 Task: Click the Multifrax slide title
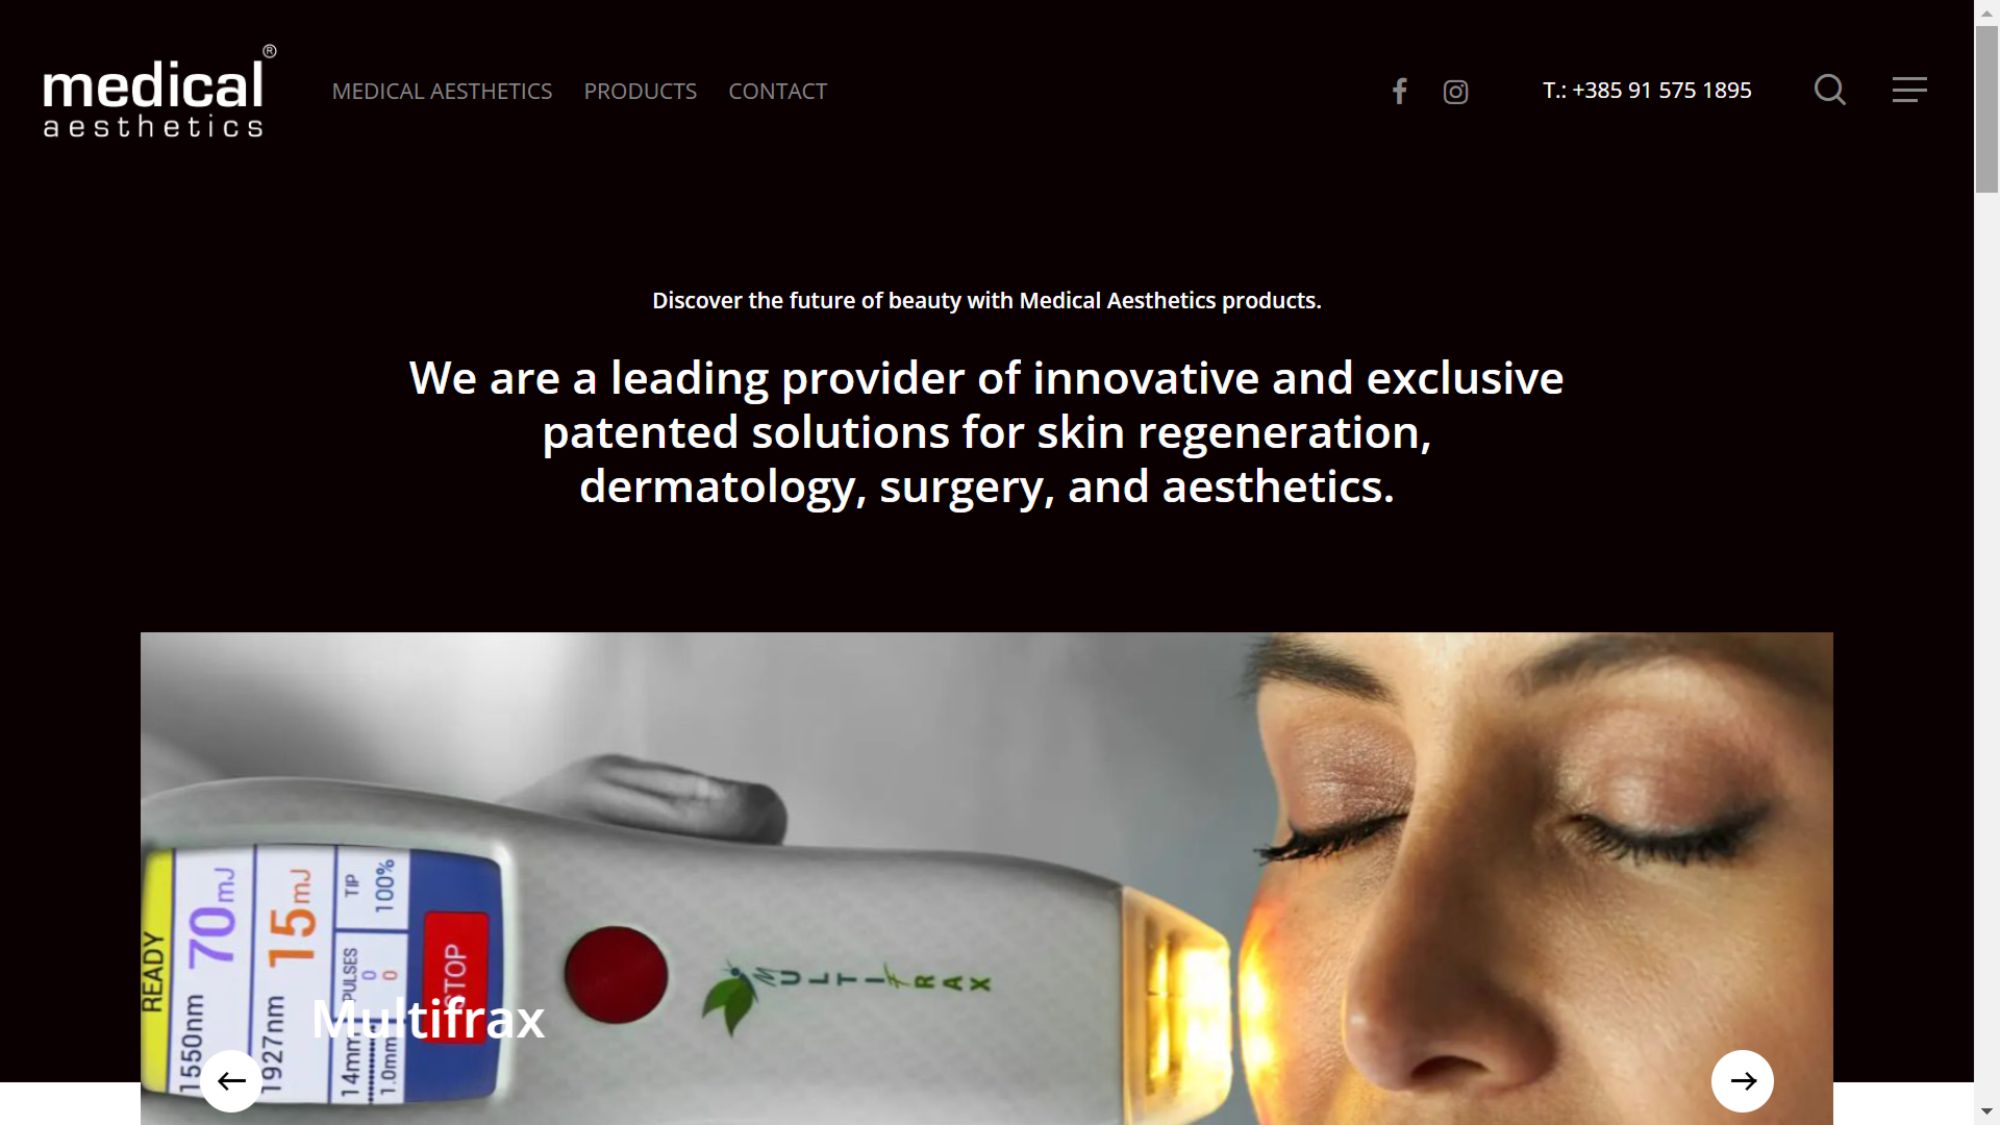pos(428,1020)
